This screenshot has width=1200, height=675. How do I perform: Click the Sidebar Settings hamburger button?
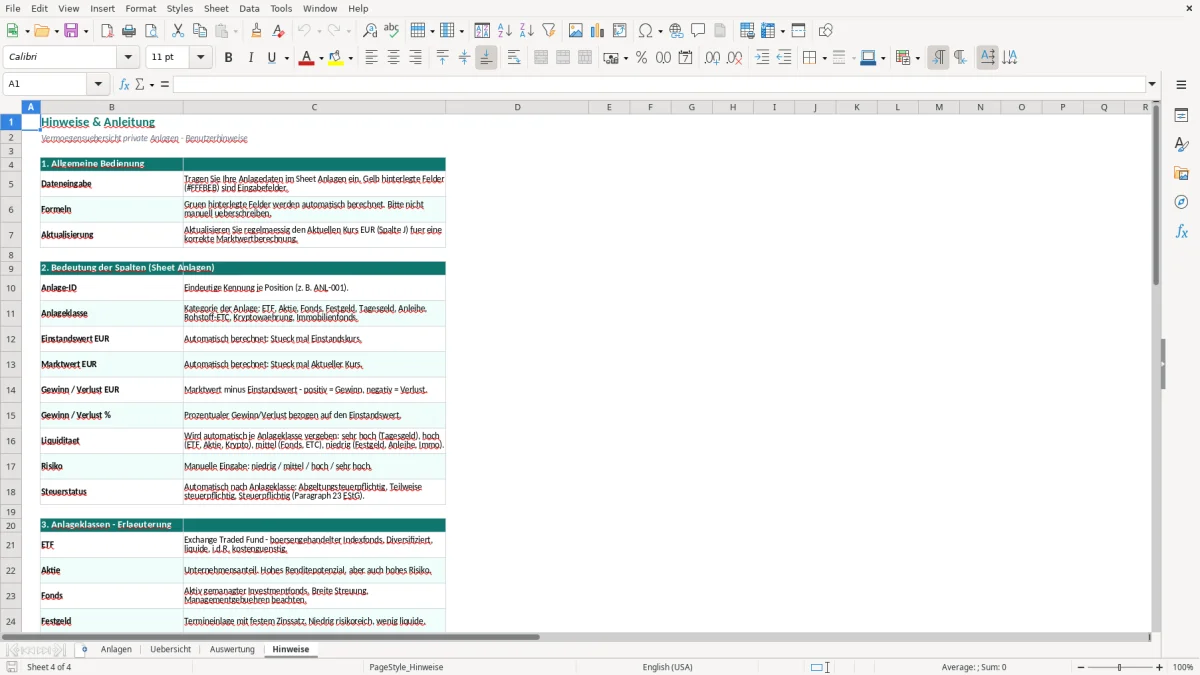coord(1181,85)
